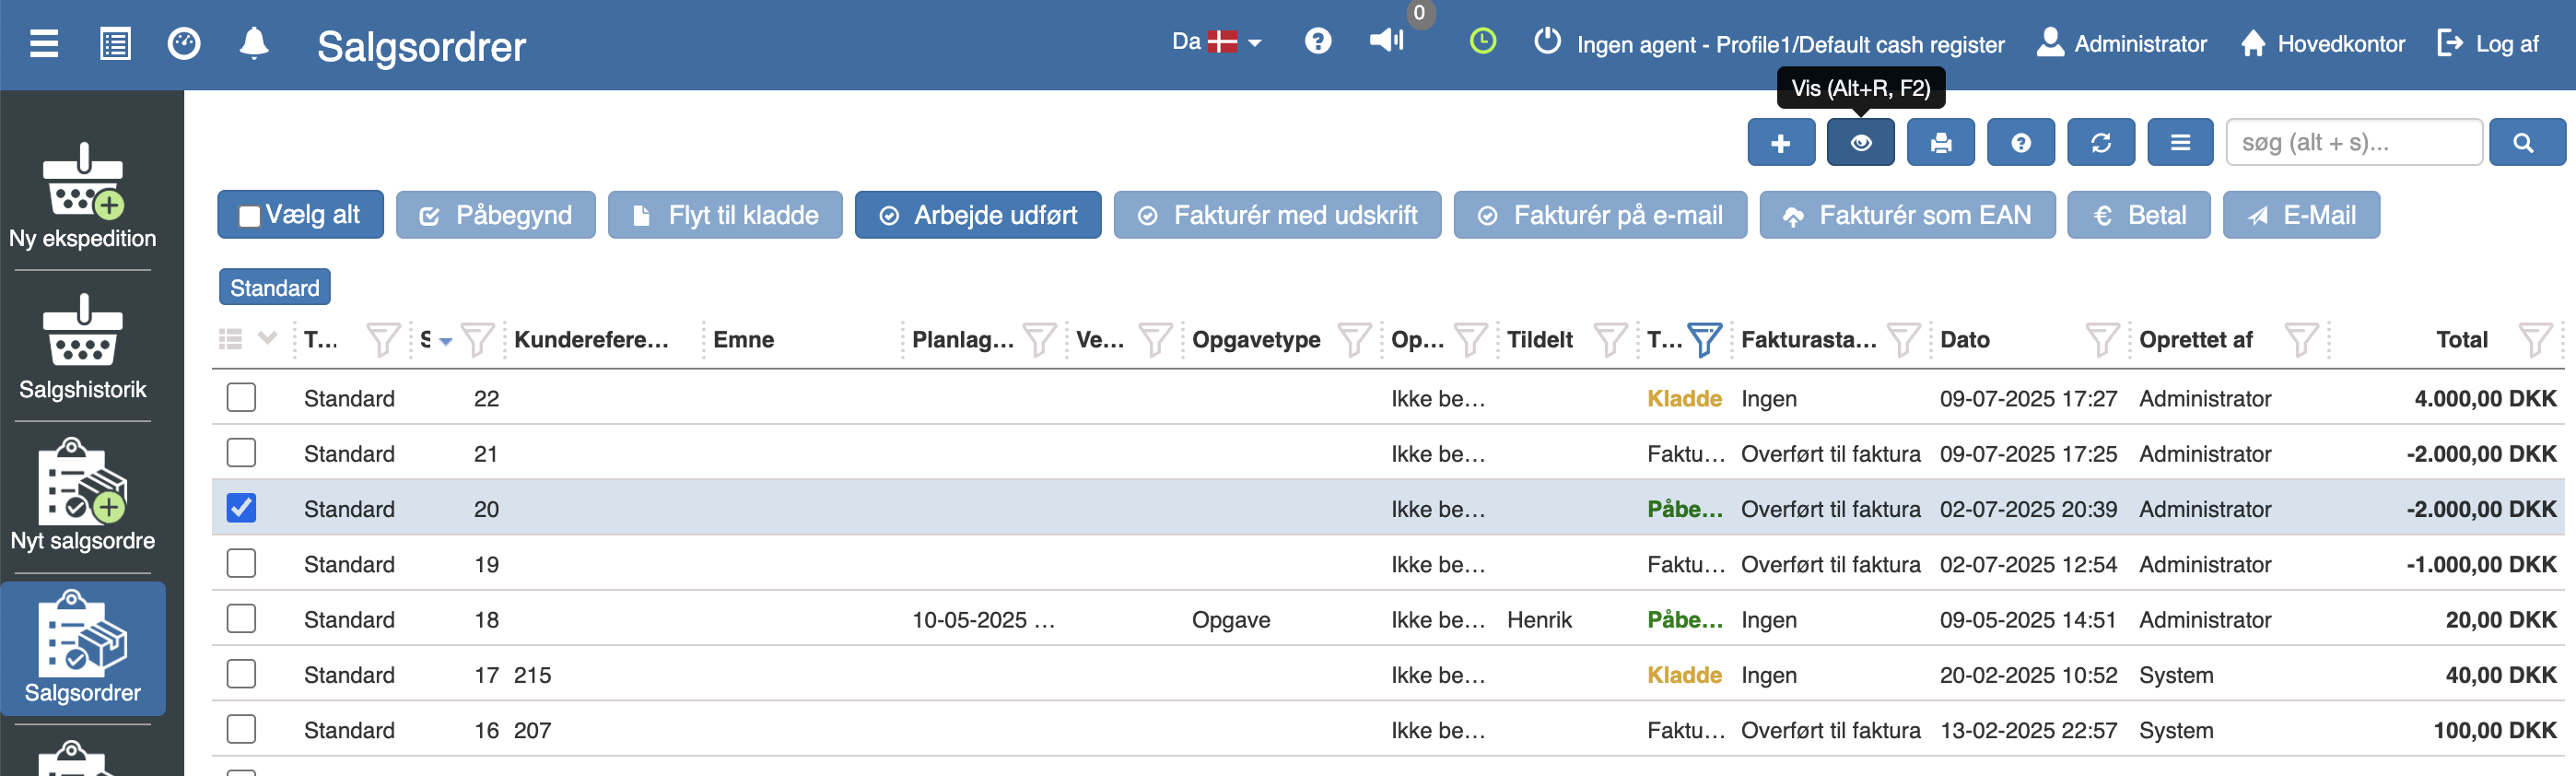2576x776 pixels.
Task: Click the magnifier search button
Action: pos(2525,143)
